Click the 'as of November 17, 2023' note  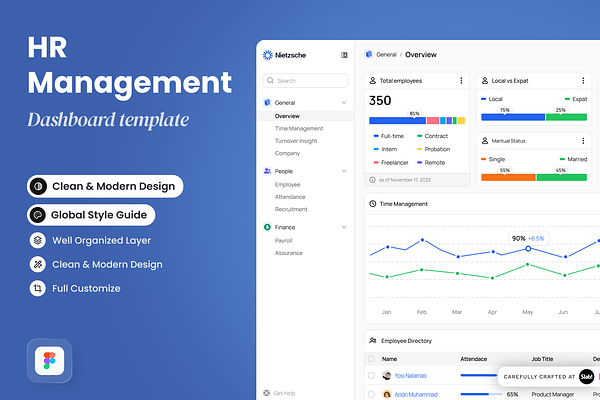[404, 180]
